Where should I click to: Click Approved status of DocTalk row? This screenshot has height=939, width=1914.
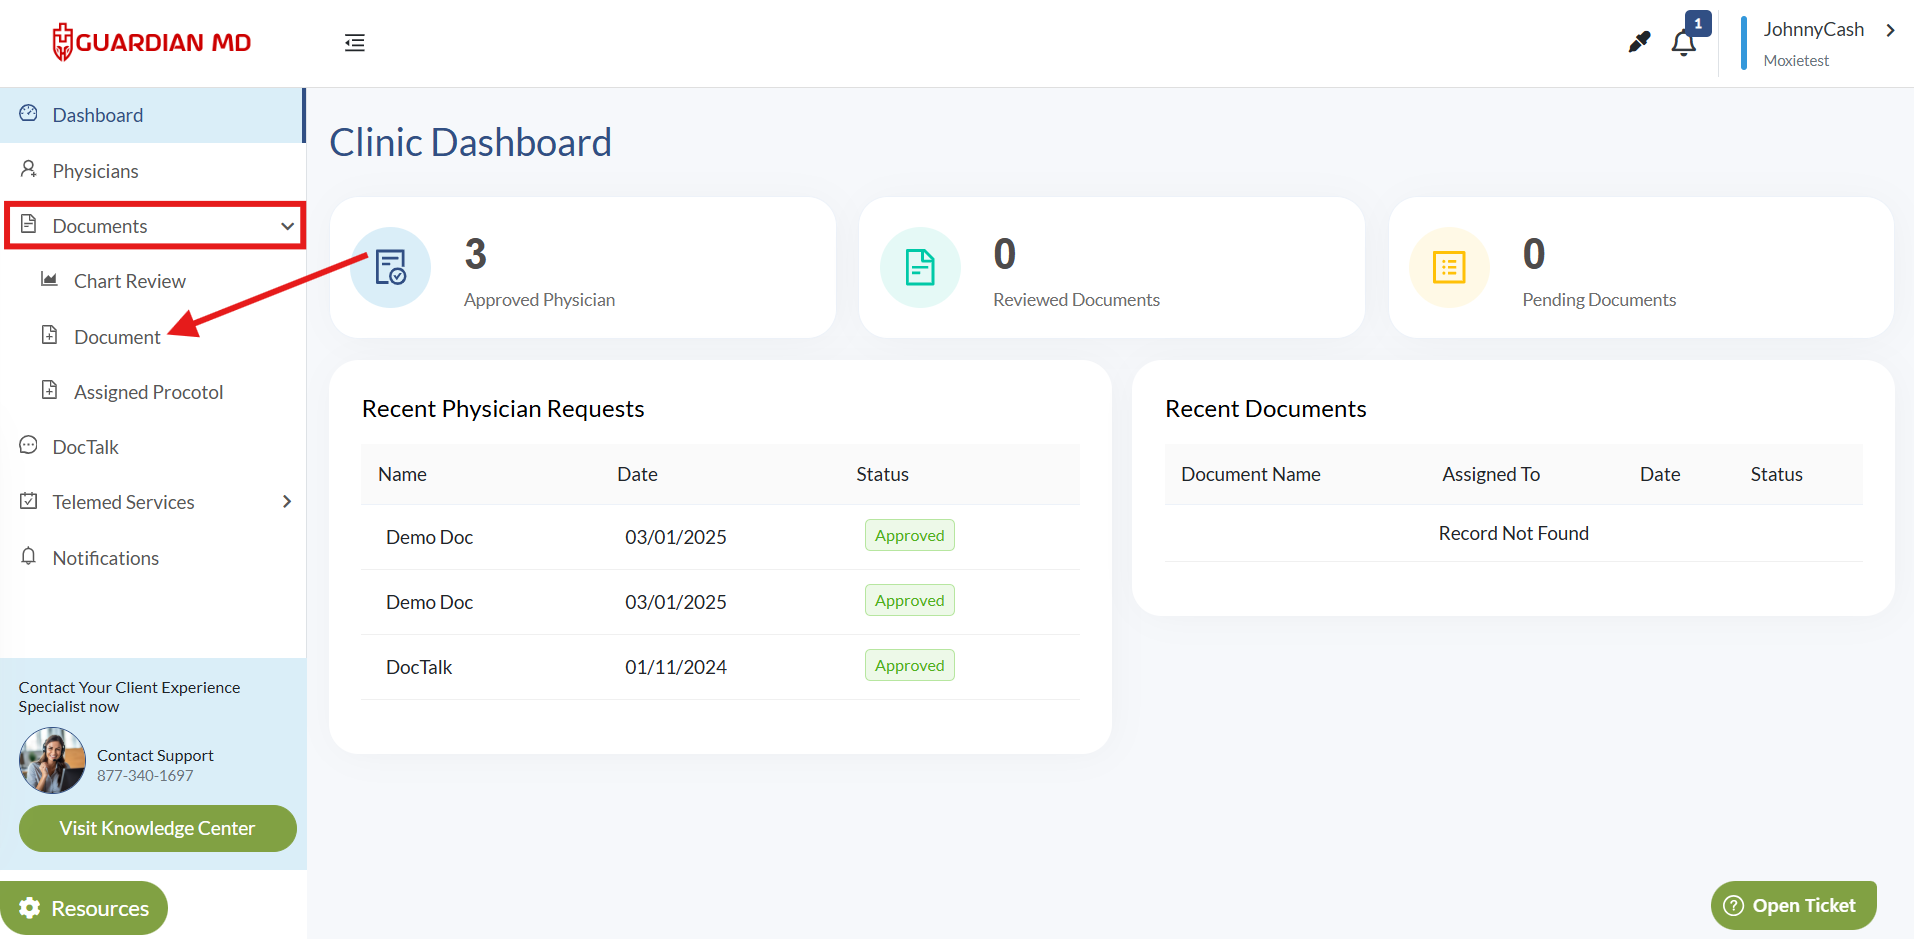[x=910, y=666]
